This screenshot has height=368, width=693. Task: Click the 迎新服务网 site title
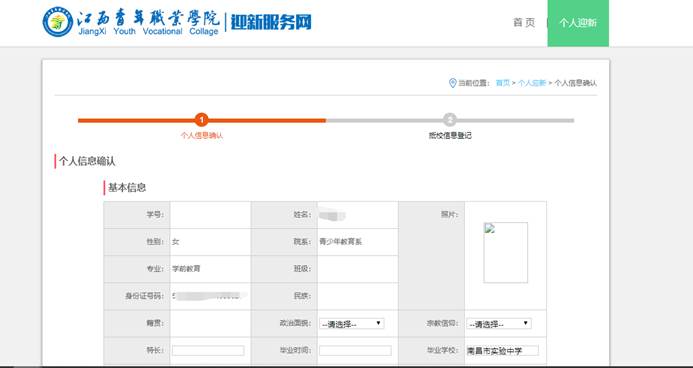click(271, 22)
